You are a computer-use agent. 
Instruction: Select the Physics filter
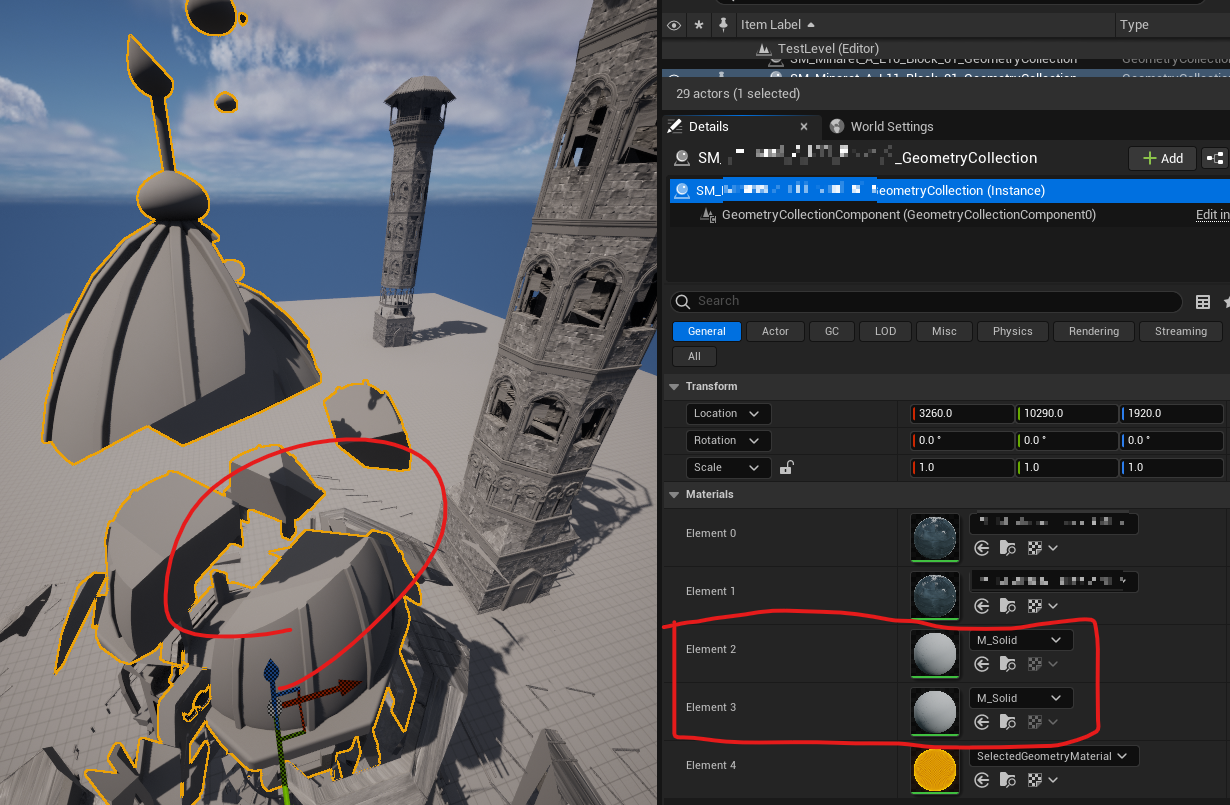(1012, 331)
